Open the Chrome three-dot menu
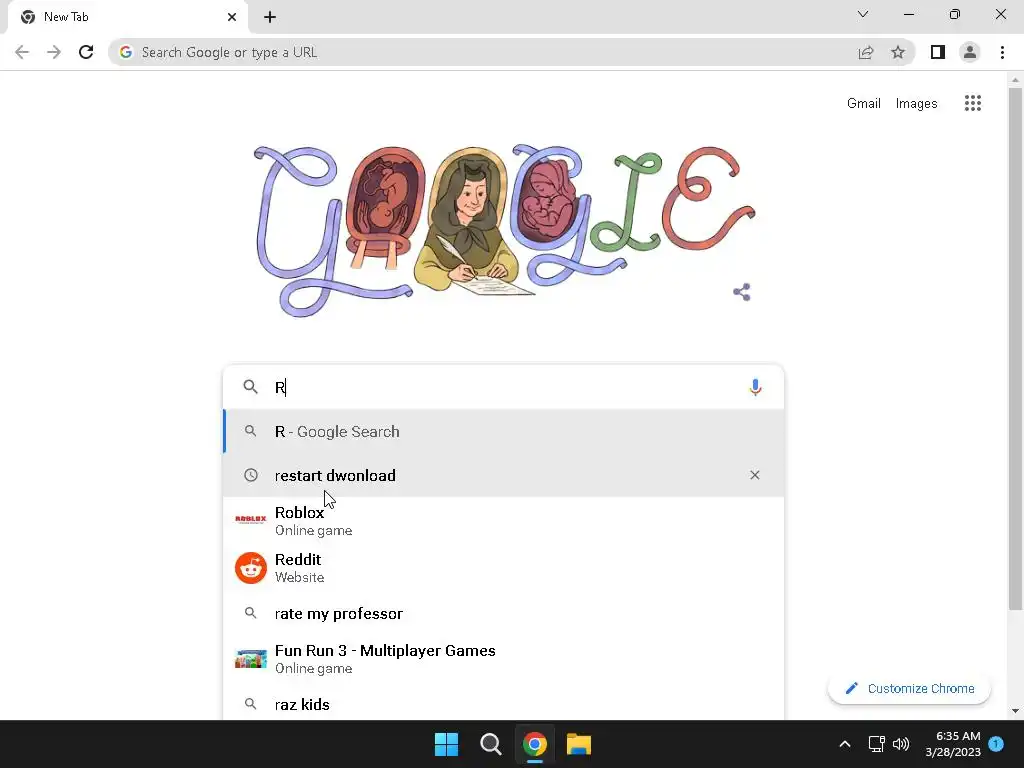Screen dimensions: 1024x768 tap(1002, 52)
